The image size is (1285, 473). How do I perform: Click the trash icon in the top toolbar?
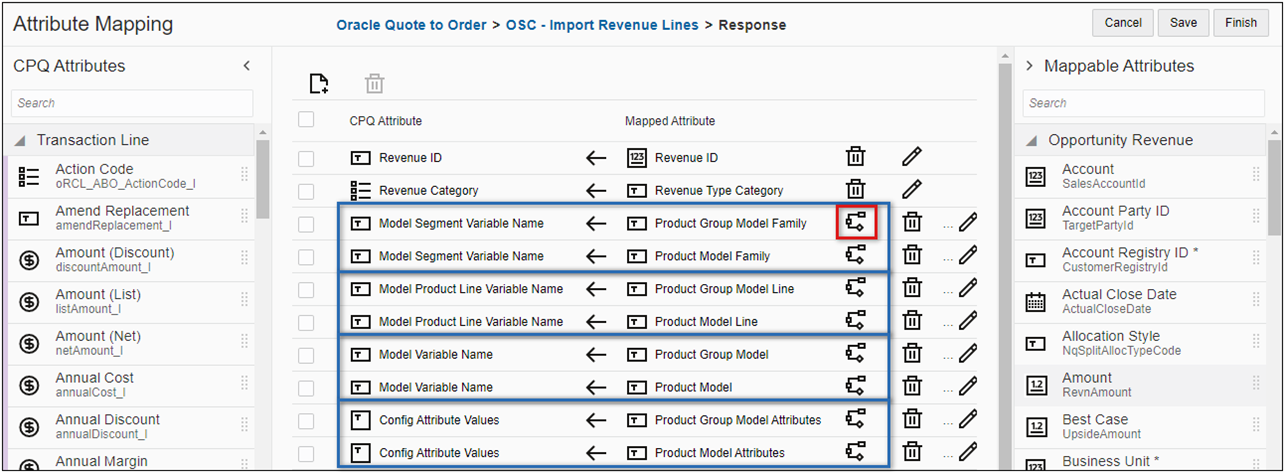(x=374, y=84)
